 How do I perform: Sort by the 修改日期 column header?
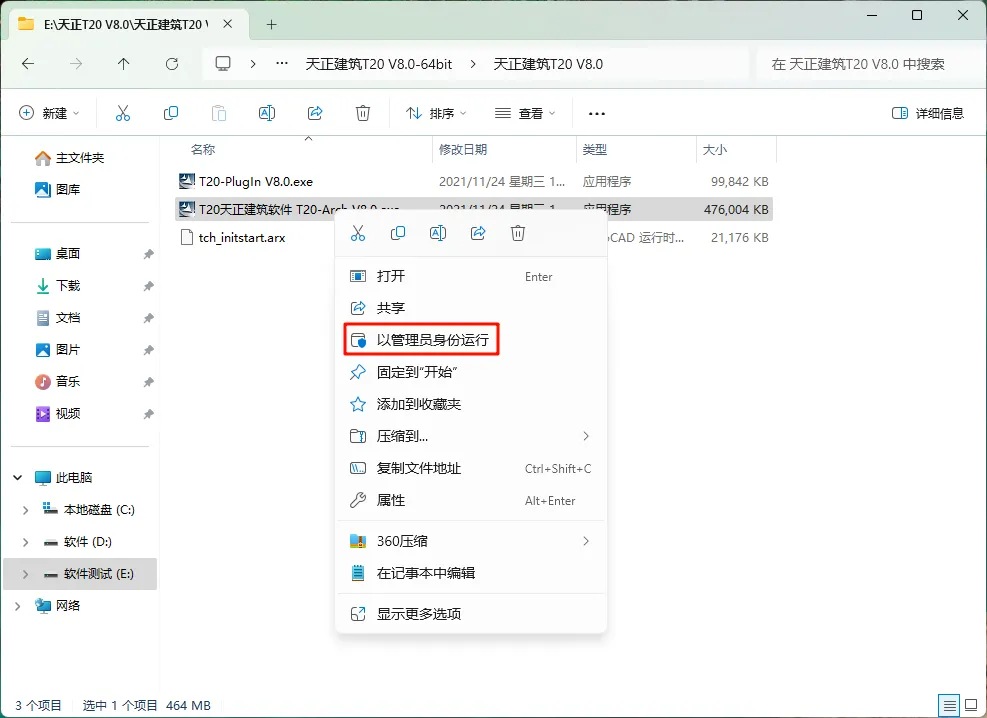pyautogui.click(x=505, y=150)
